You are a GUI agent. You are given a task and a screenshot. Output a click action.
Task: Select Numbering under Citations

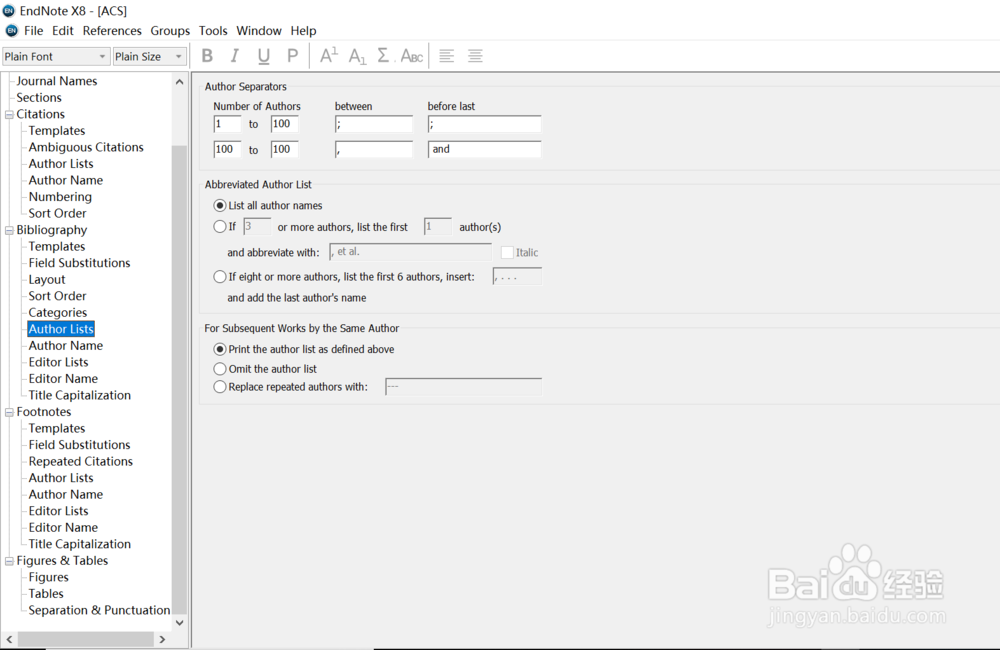coord(60,197)
